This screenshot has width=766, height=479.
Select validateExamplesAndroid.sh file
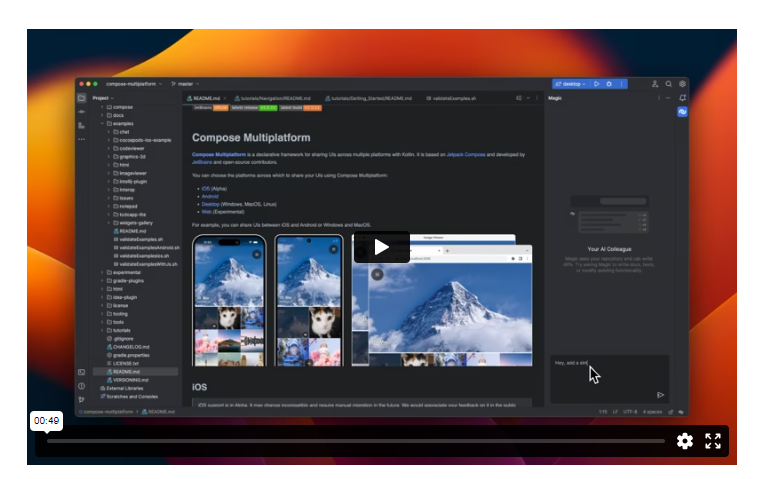[x=149, y=248]
